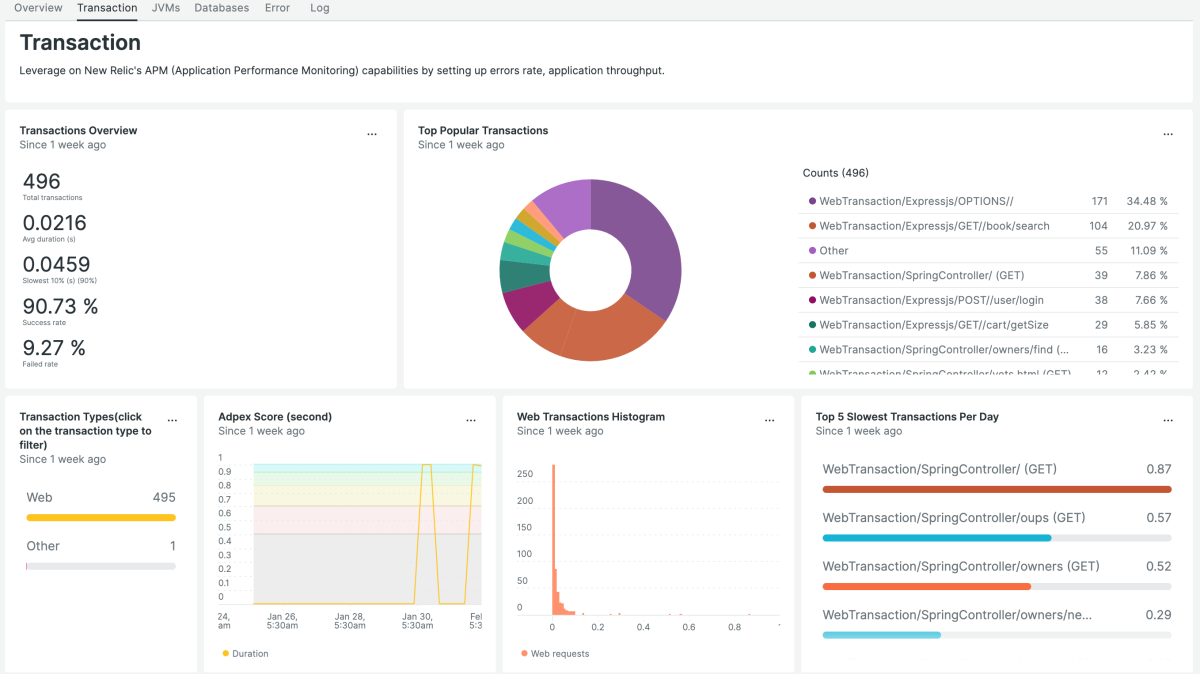The height and width of the screenshot is (674, 1200).
Task: Open Top Popular Transactions ellipsis menu
Action: [1167, 134]
